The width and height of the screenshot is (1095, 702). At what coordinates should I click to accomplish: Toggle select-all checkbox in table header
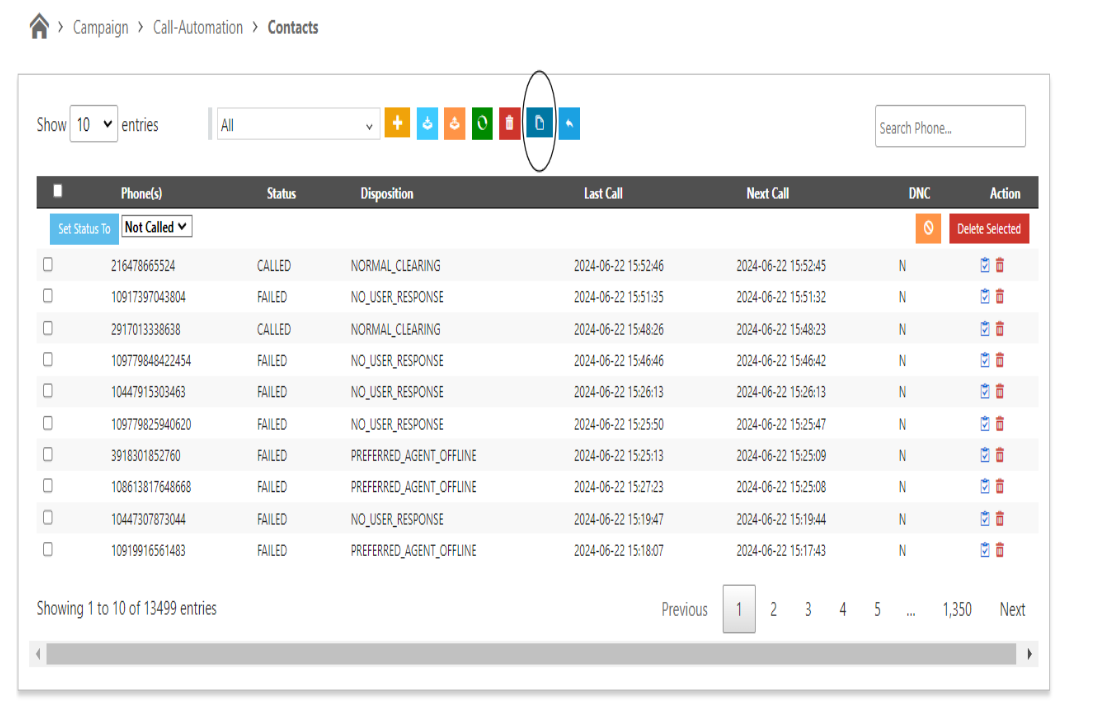click(x=58, y=191)
